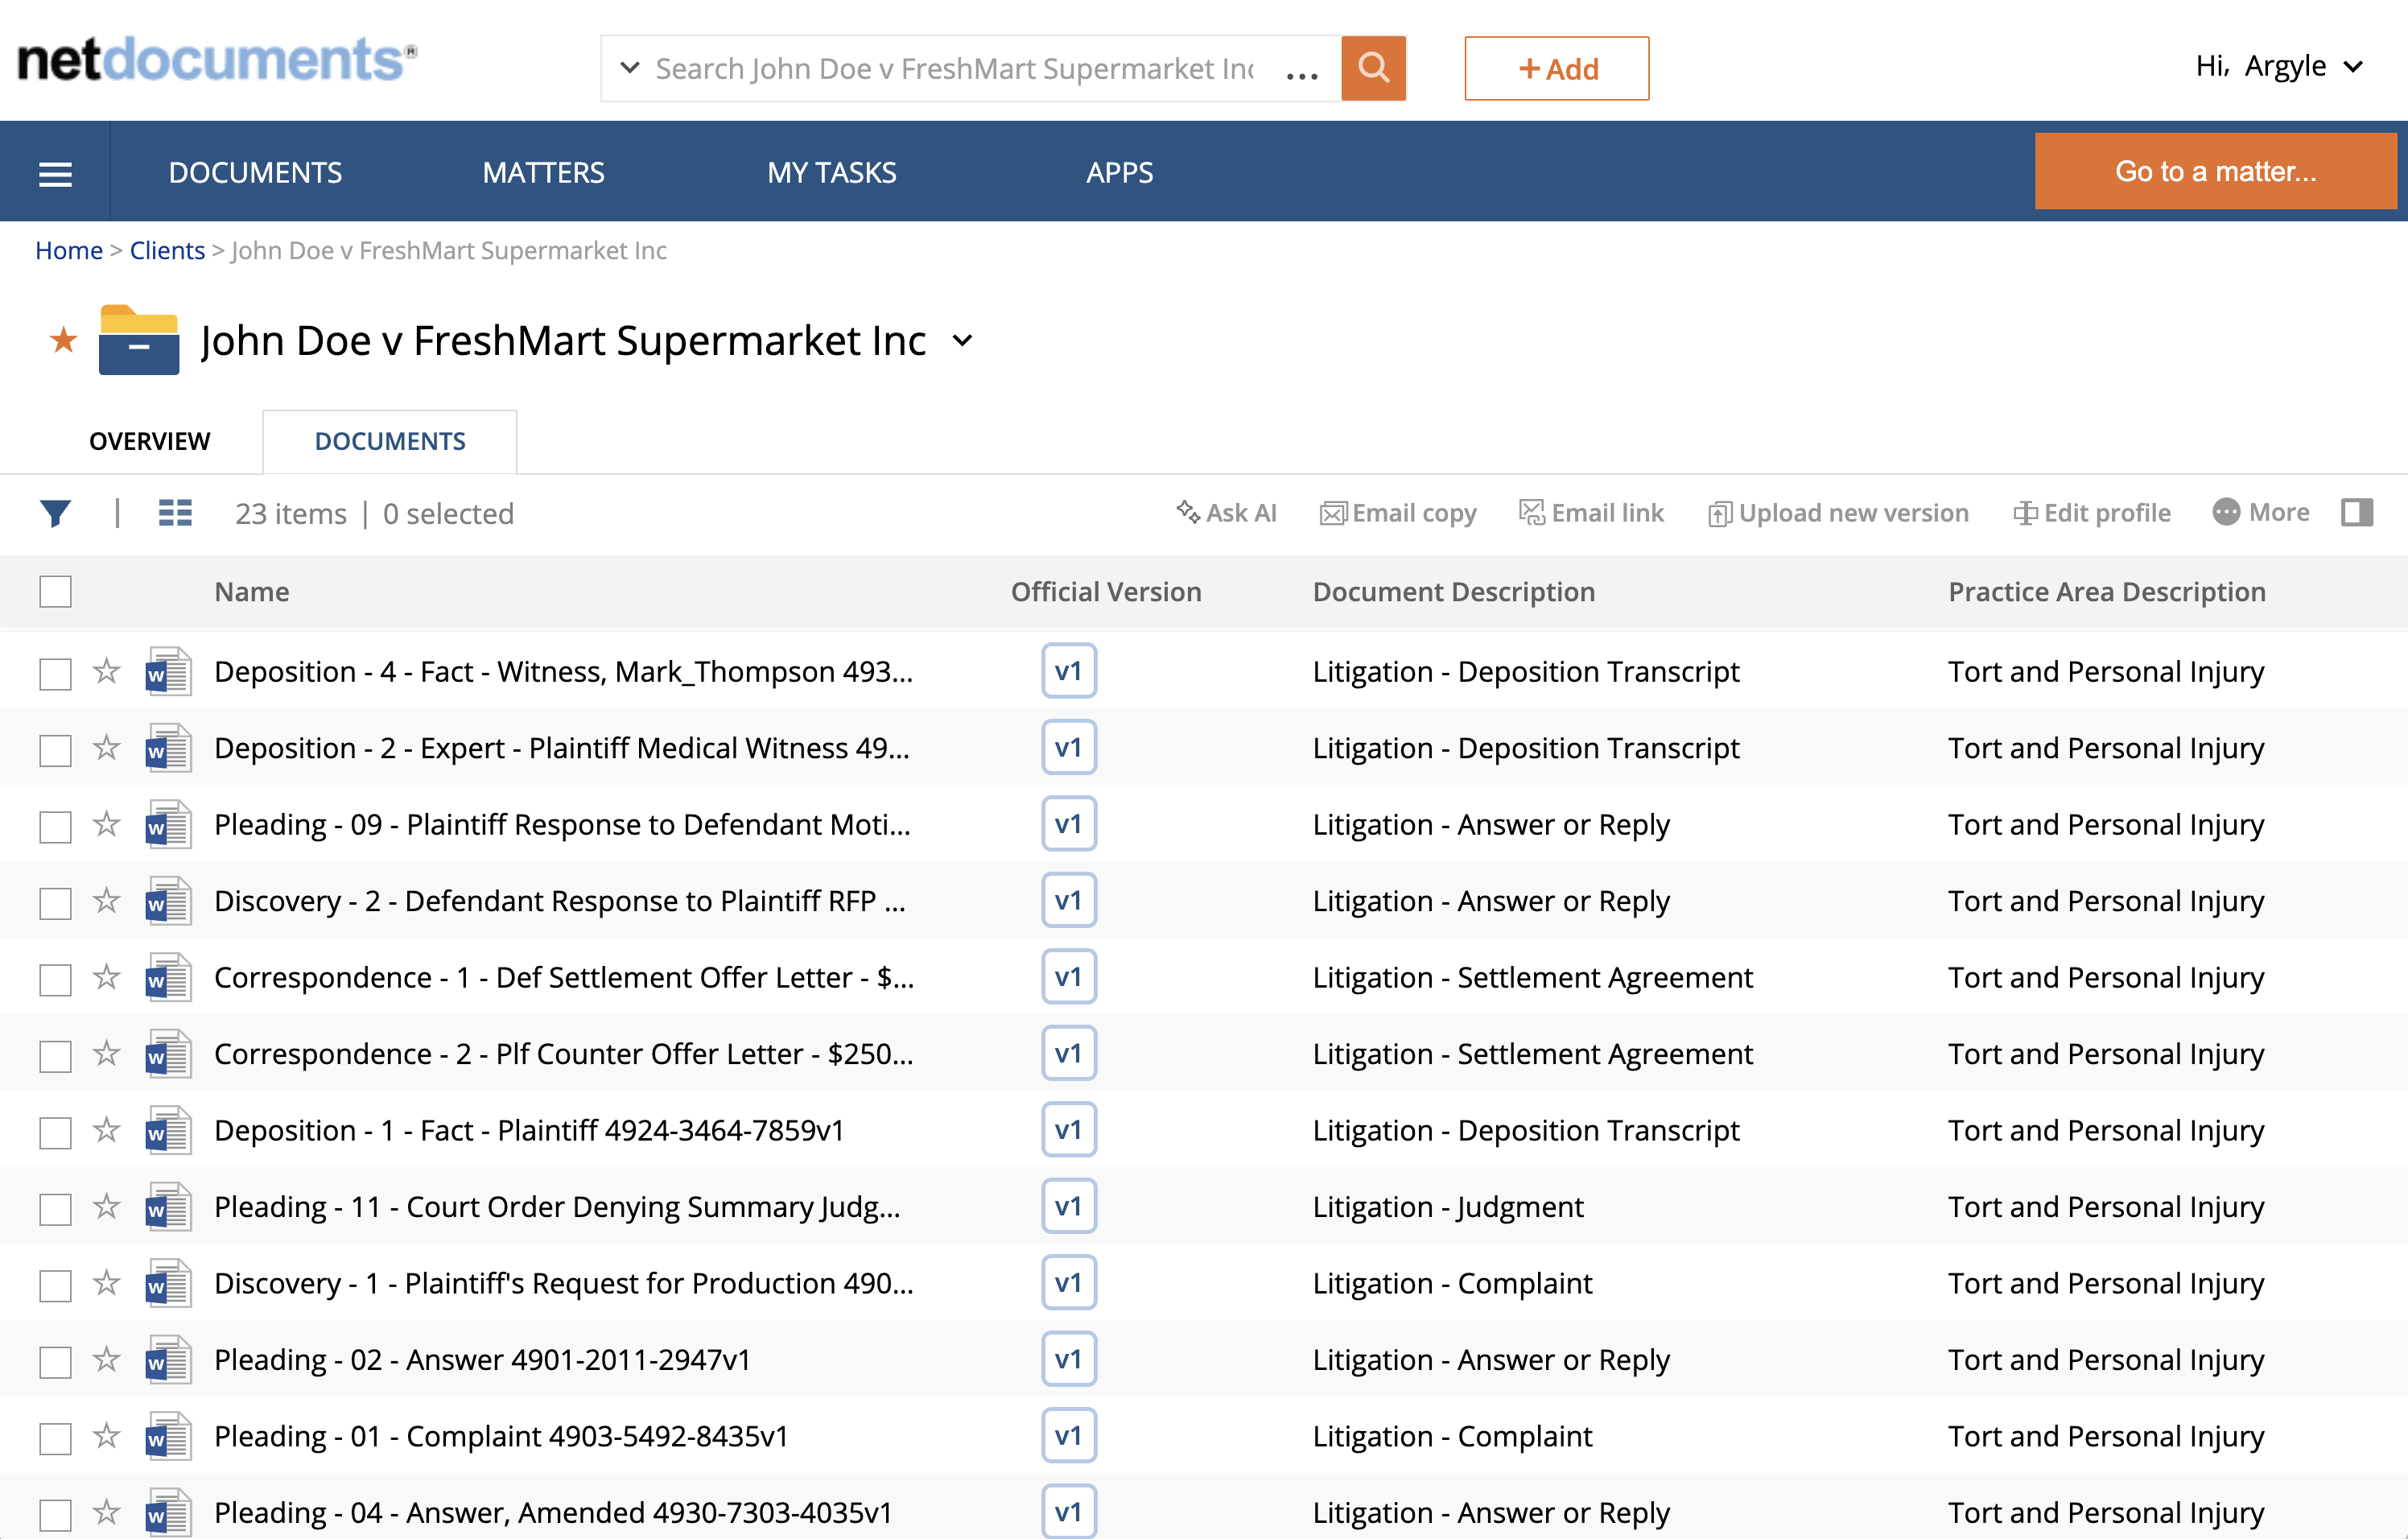Open the search scope dropdown

pyautogui.click(x=629, y=68)
